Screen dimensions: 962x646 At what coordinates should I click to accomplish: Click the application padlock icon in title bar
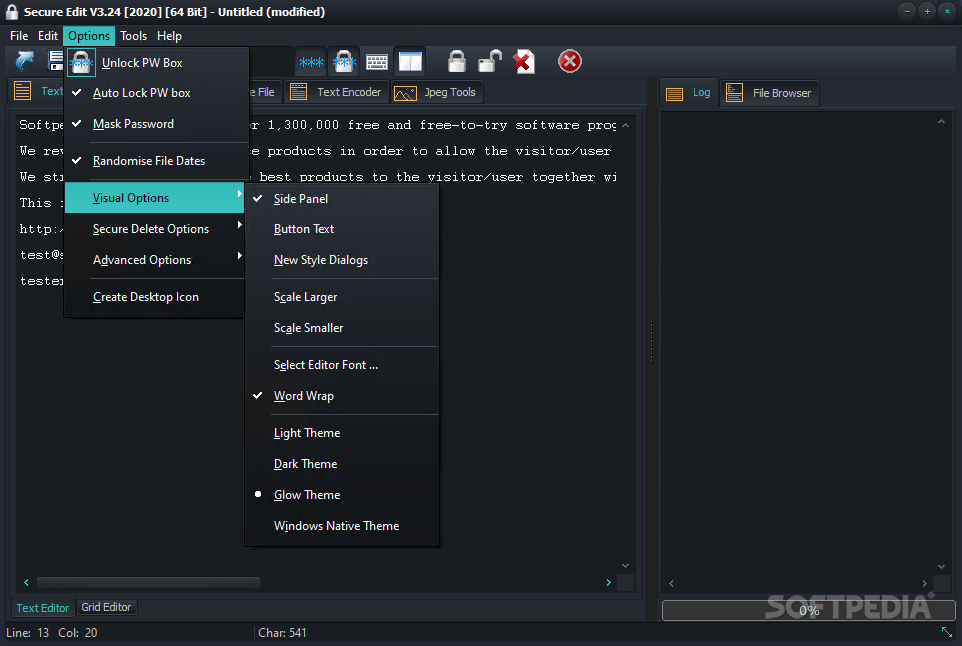(x=12, y=12)
